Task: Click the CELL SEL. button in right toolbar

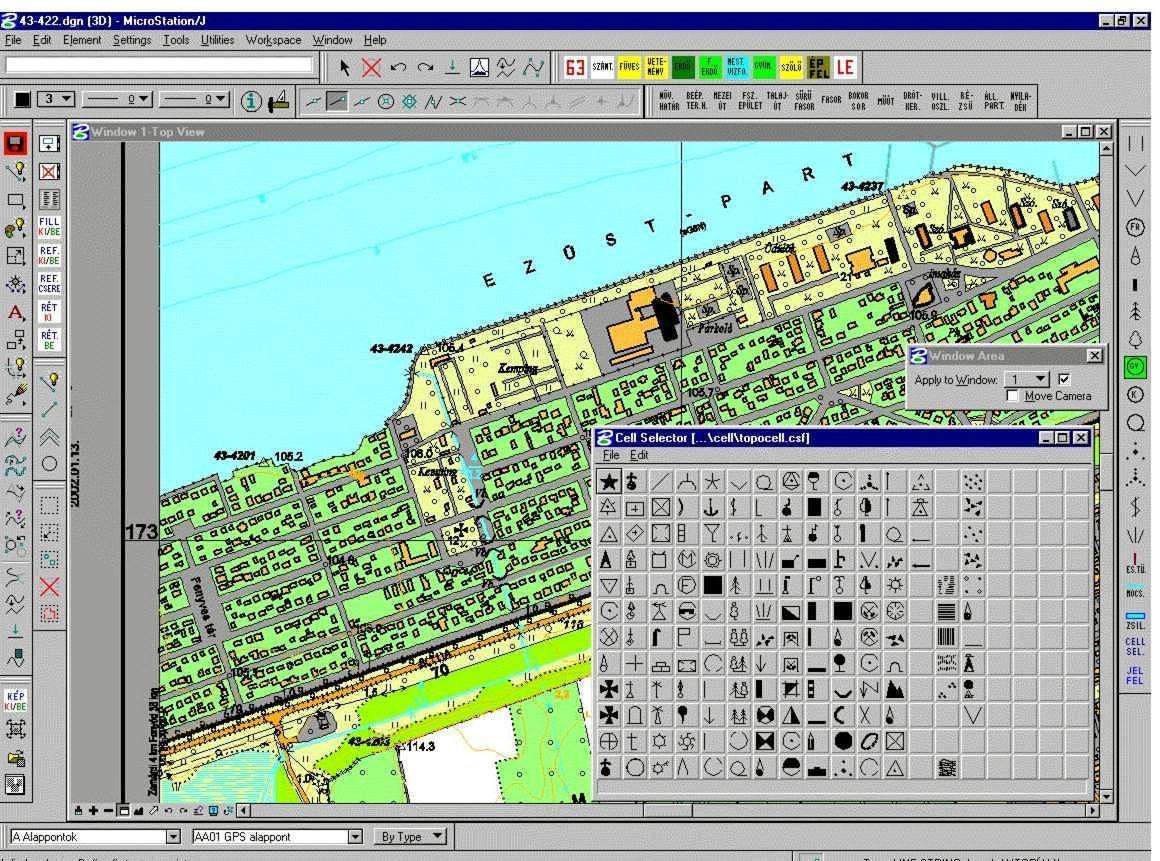Action: 1135,647
